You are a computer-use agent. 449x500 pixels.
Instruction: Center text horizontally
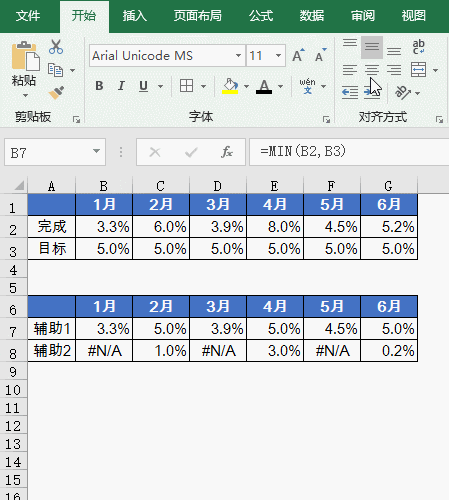pos(372,70)
